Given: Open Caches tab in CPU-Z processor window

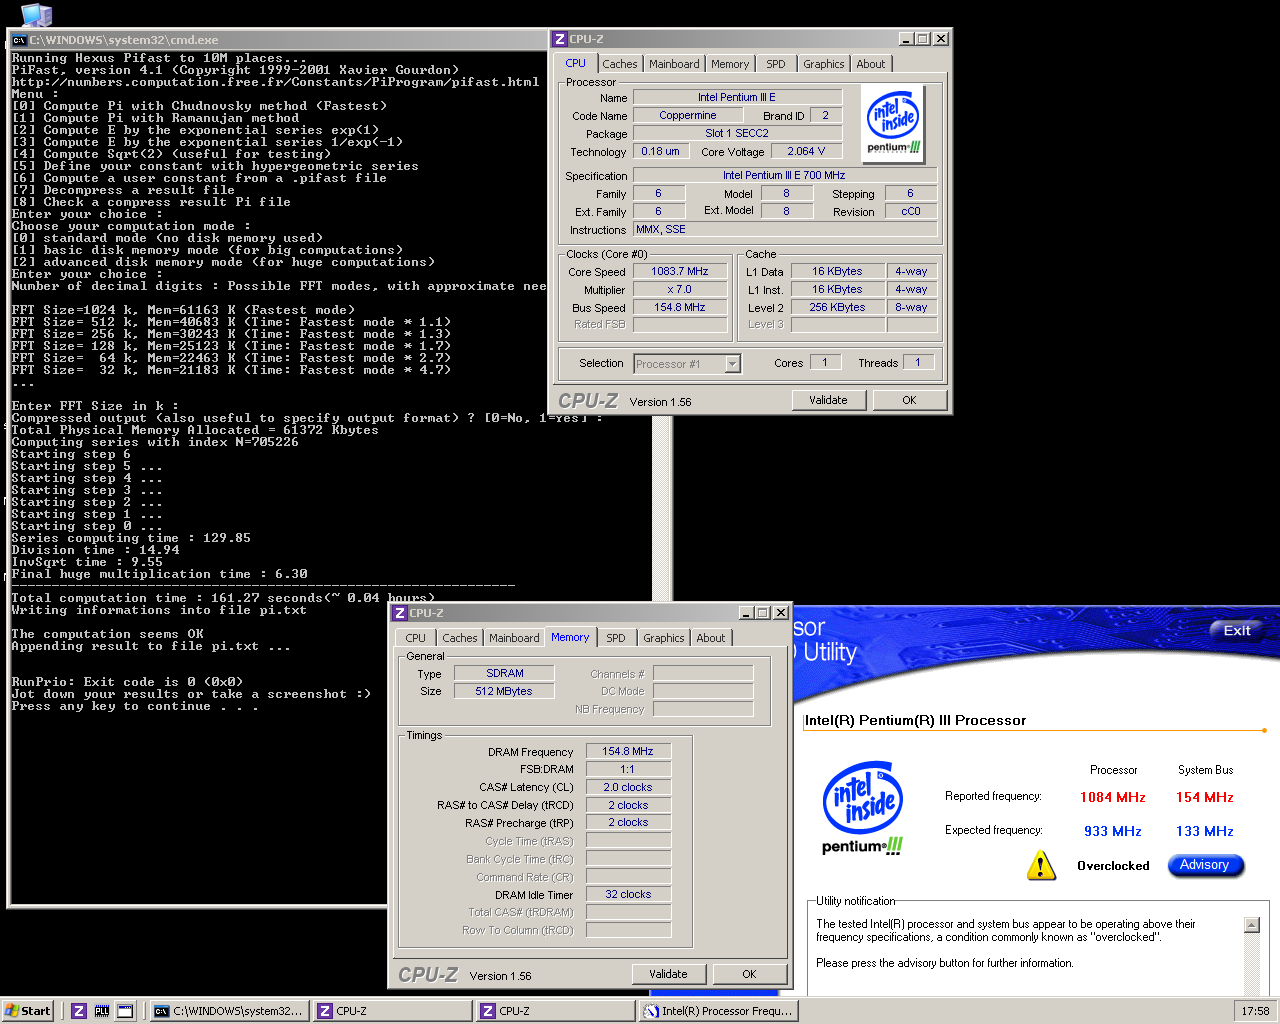Looking at the screenshot, I should (620, 64).
